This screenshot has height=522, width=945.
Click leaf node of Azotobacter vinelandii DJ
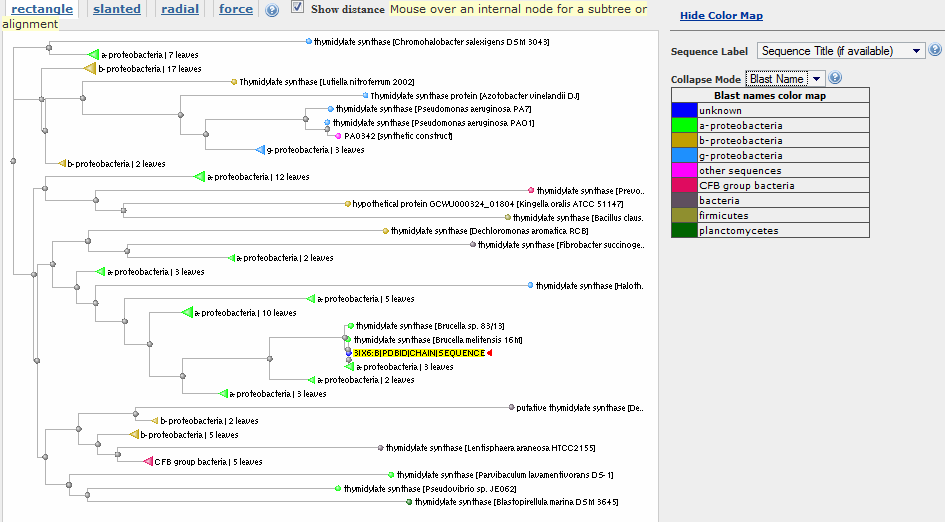(x=365, y=96)
